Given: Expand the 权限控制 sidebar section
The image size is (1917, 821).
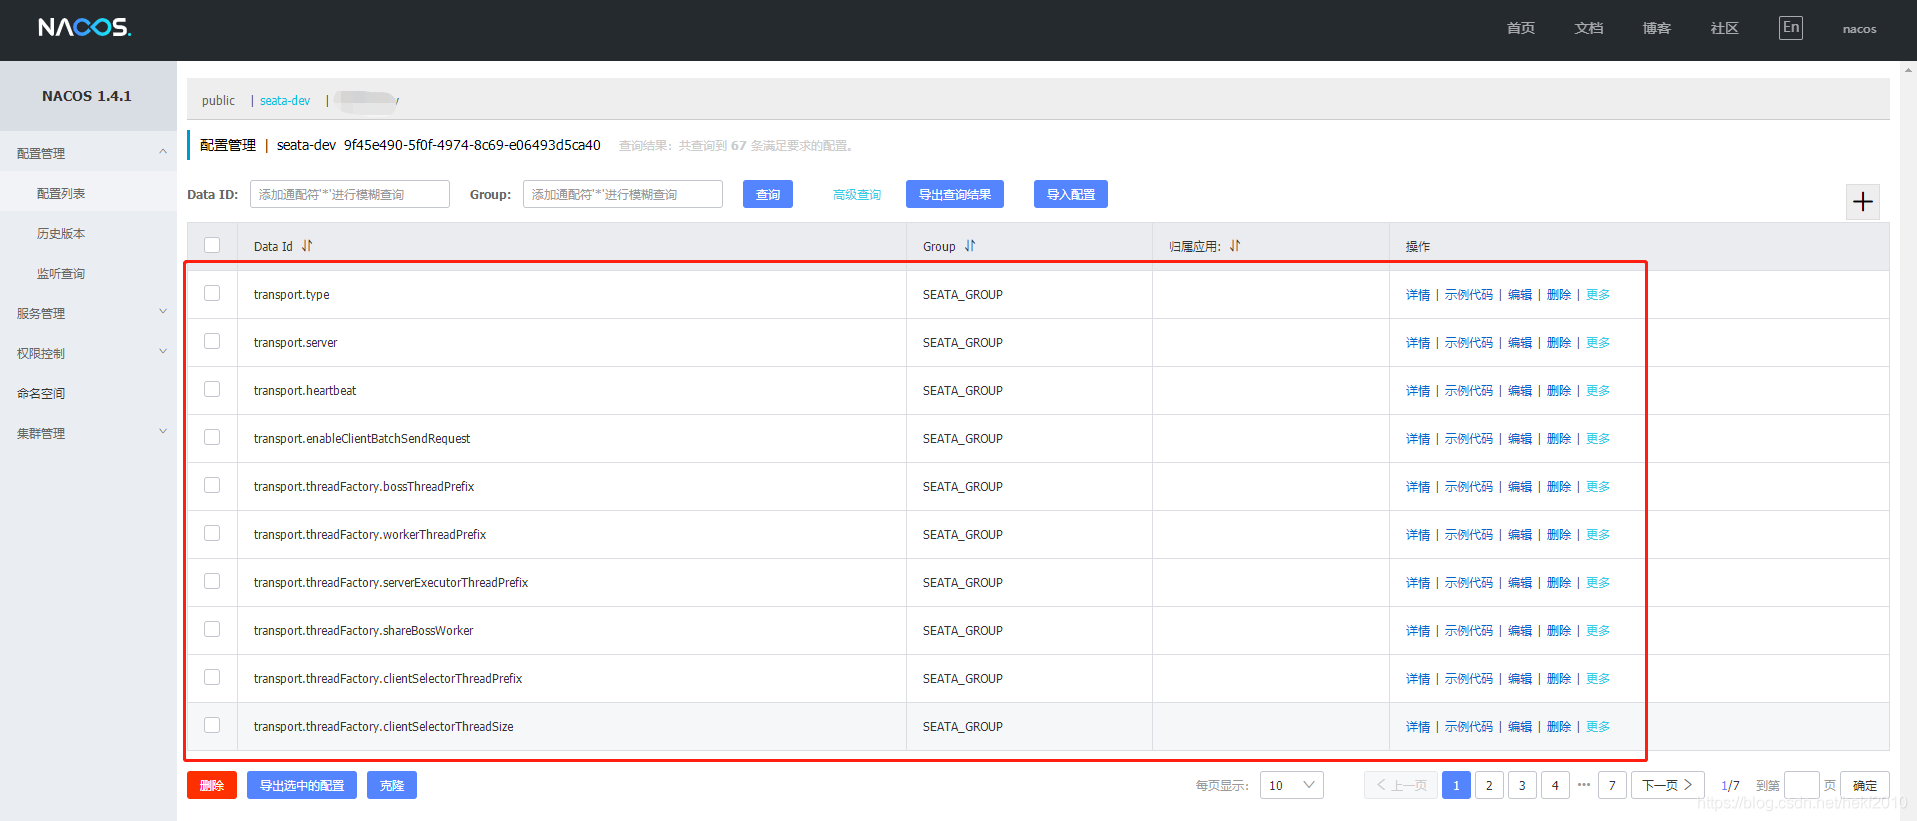Looking at the screenshot, I should 88,353.
